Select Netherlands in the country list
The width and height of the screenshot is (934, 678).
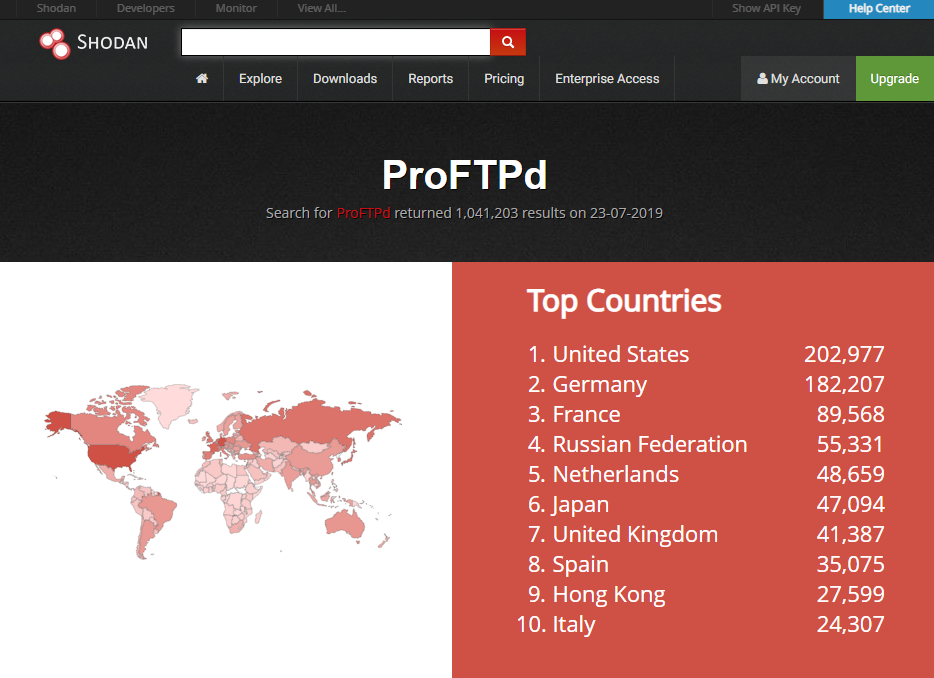[x=615, y=474]
